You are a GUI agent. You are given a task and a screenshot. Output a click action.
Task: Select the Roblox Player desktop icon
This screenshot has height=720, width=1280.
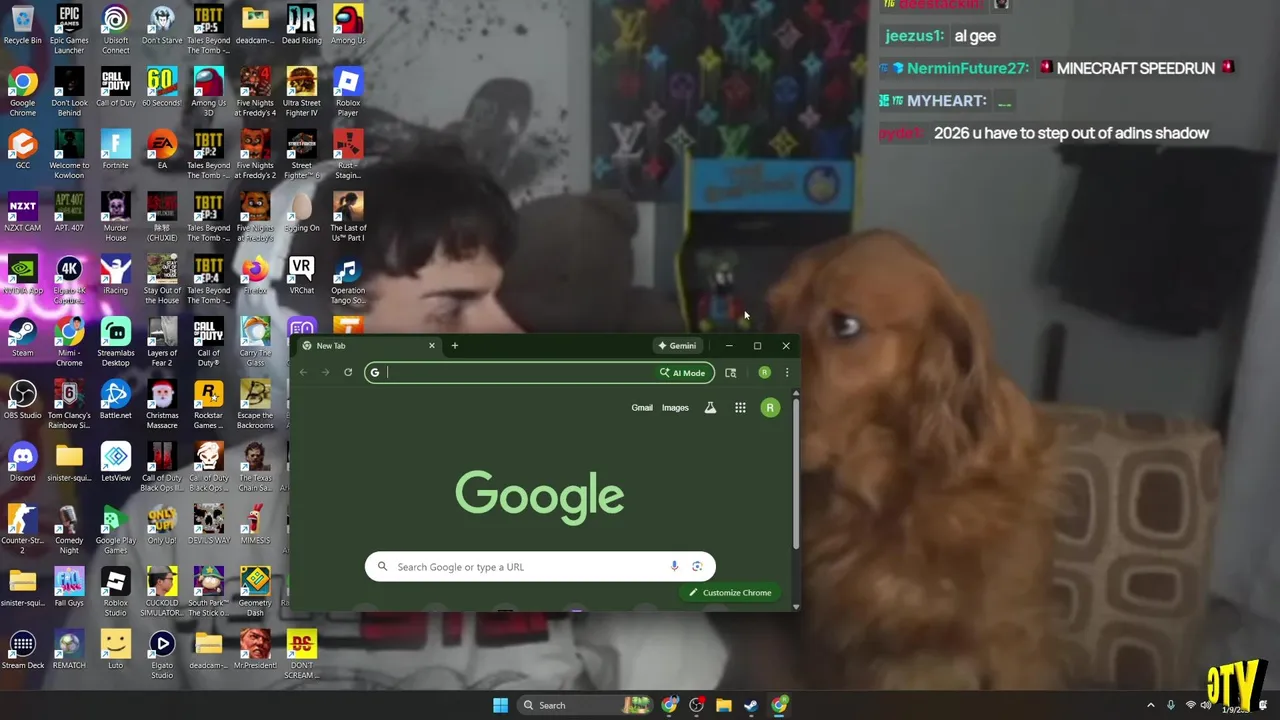click(348, 92)
